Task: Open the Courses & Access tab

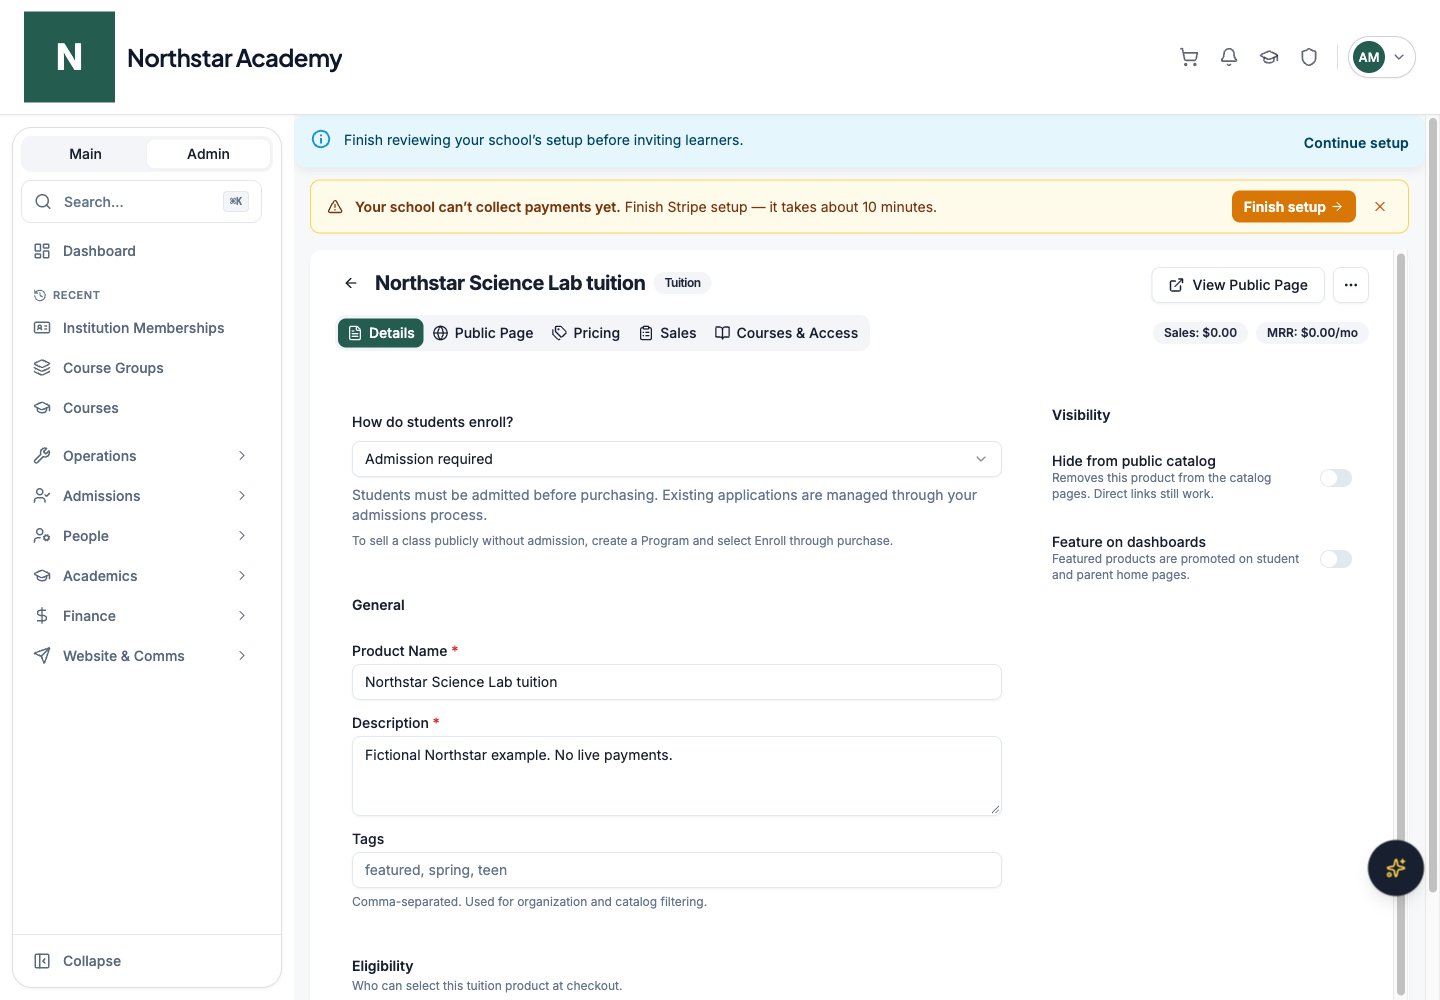Action: (787, 333)
